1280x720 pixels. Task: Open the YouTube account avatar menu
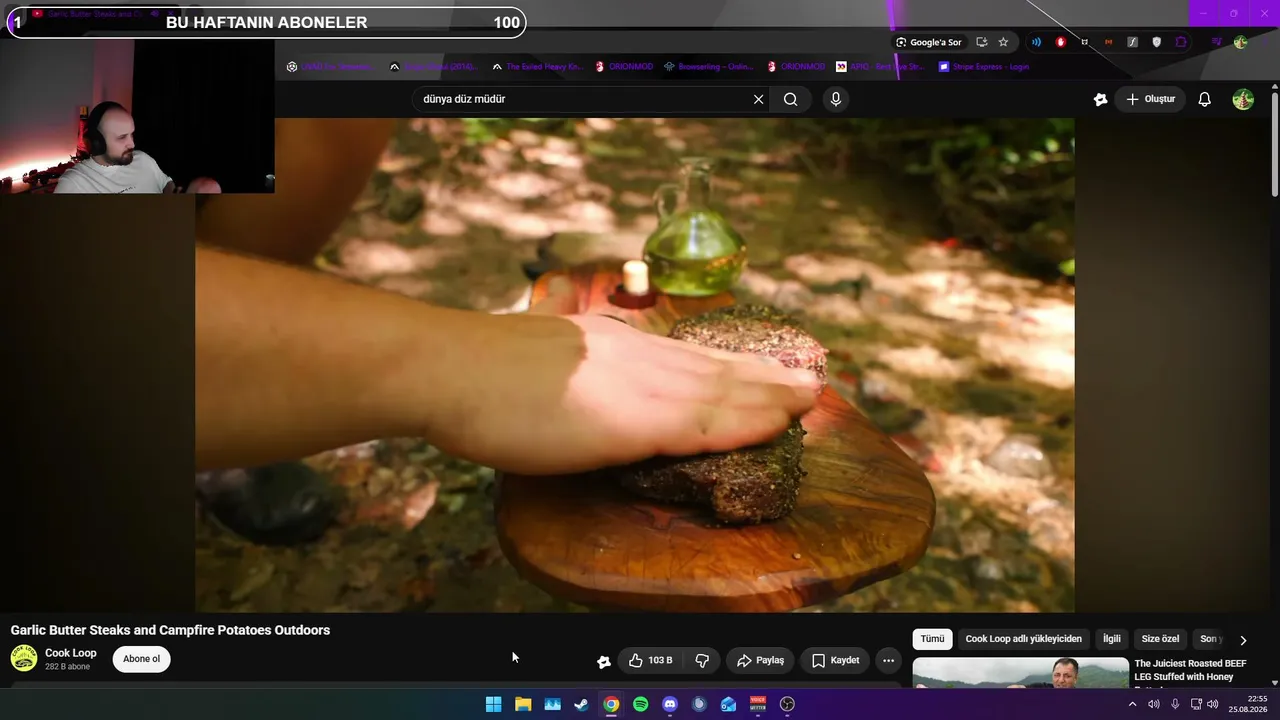click(1243, 99)
